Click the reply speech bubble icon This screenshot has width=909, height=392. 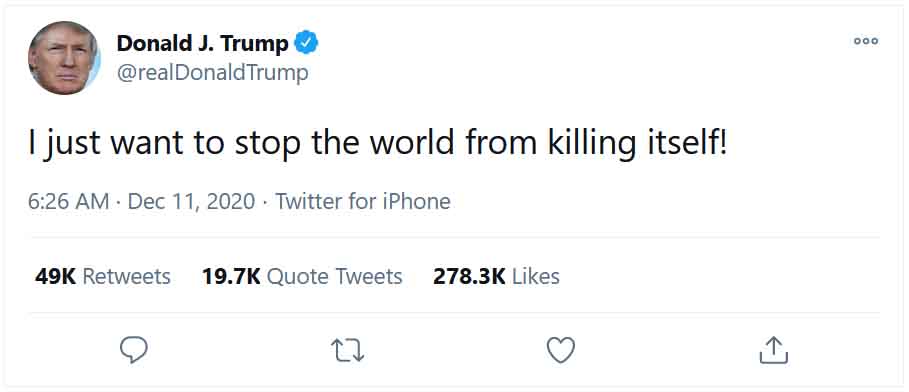134,350
